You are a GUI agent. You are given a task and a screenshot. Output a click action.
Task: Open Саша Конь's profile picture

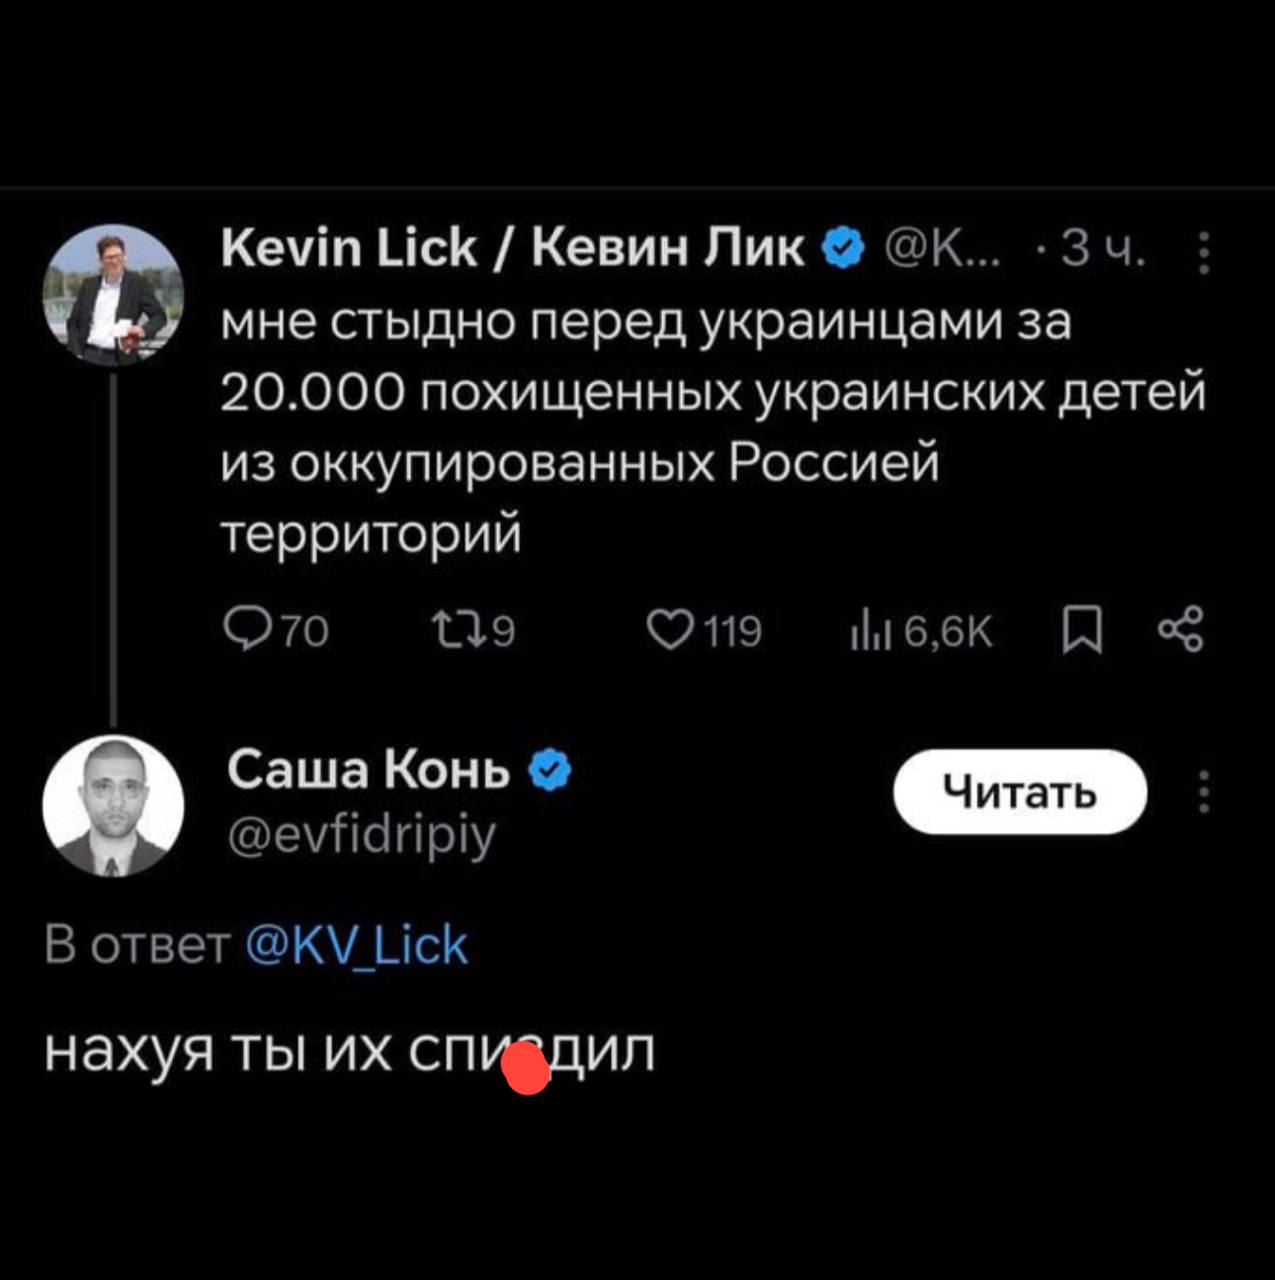pos(113,807)
